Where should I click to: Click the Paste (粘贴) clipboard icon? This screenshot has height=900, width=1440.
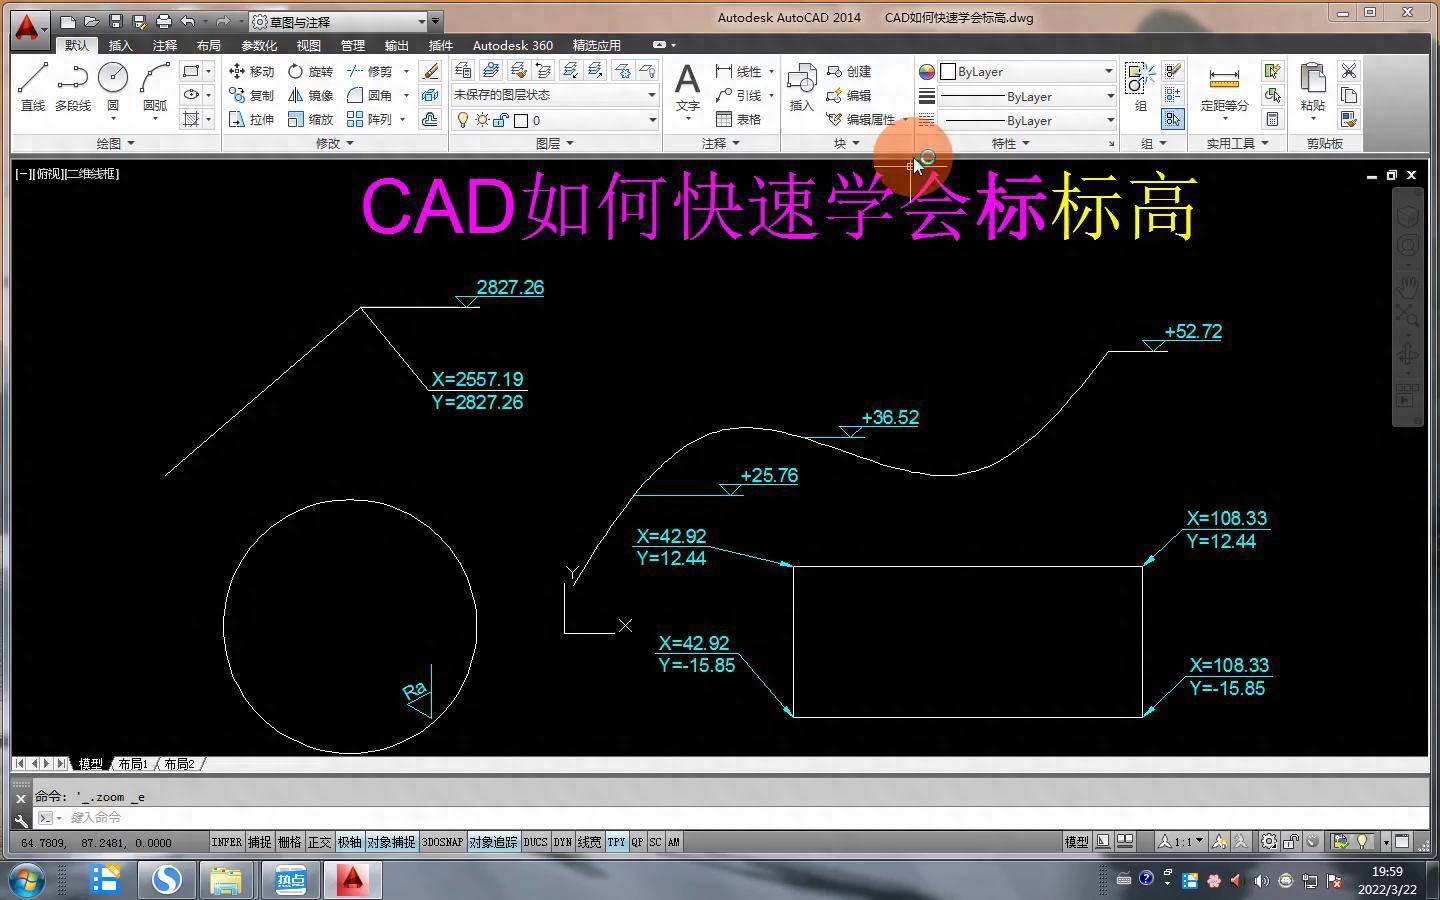(1312, 86)
